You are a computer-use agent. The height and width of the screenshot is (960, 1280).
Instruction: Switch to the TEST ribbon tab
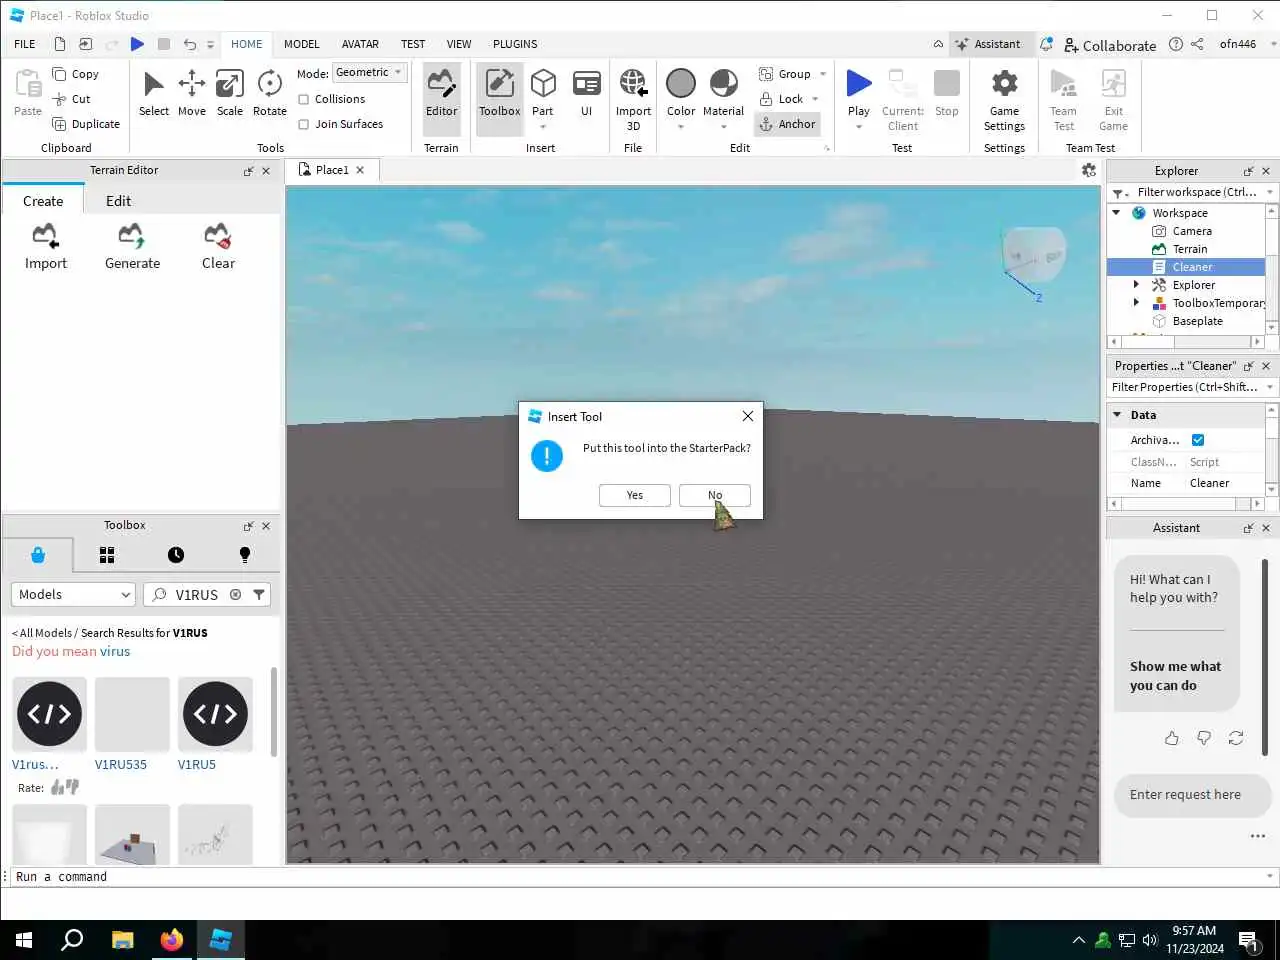(x=413, y=44)
